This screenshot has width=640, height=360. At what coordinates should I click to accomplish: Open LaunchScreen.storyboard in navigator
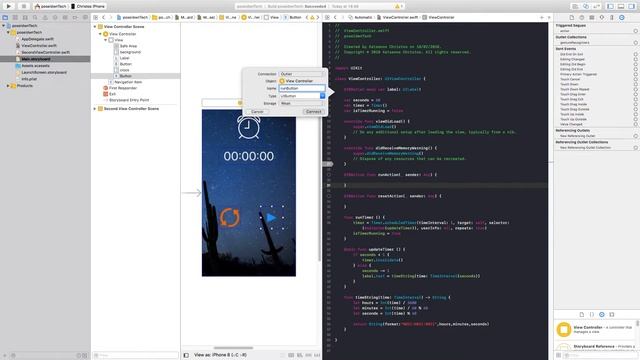pyautogui.click(x=44, y=72)
